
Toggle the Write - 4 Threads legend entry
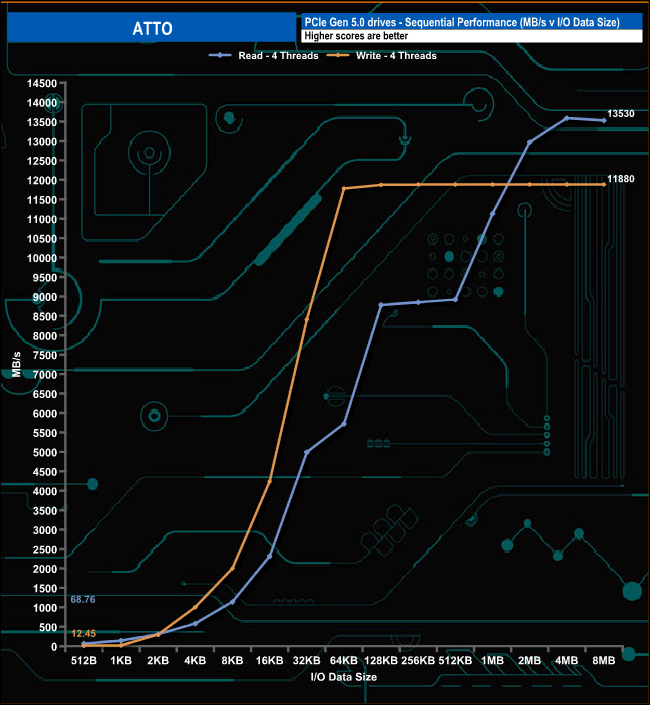(x=395, y=56)
